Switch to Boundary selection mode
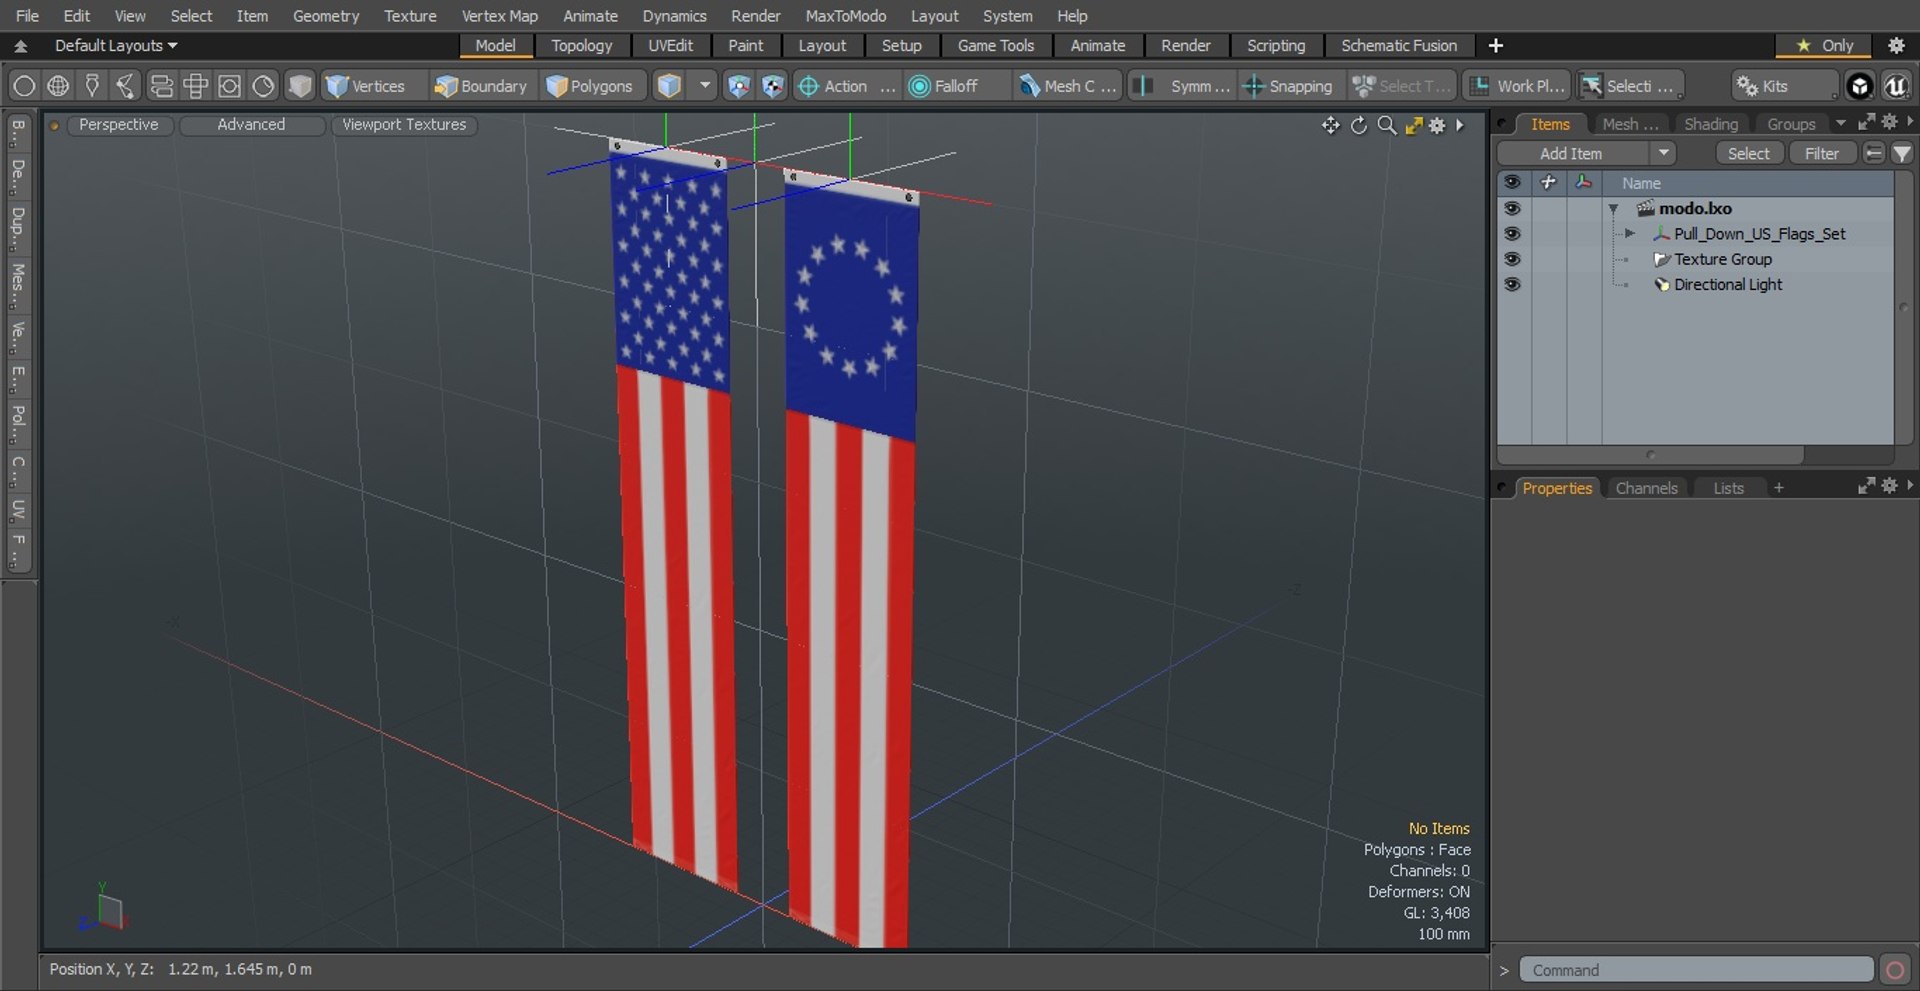The width and height of the screenshot is (1920, 991). pyautogui.click(x=481, y=86)
